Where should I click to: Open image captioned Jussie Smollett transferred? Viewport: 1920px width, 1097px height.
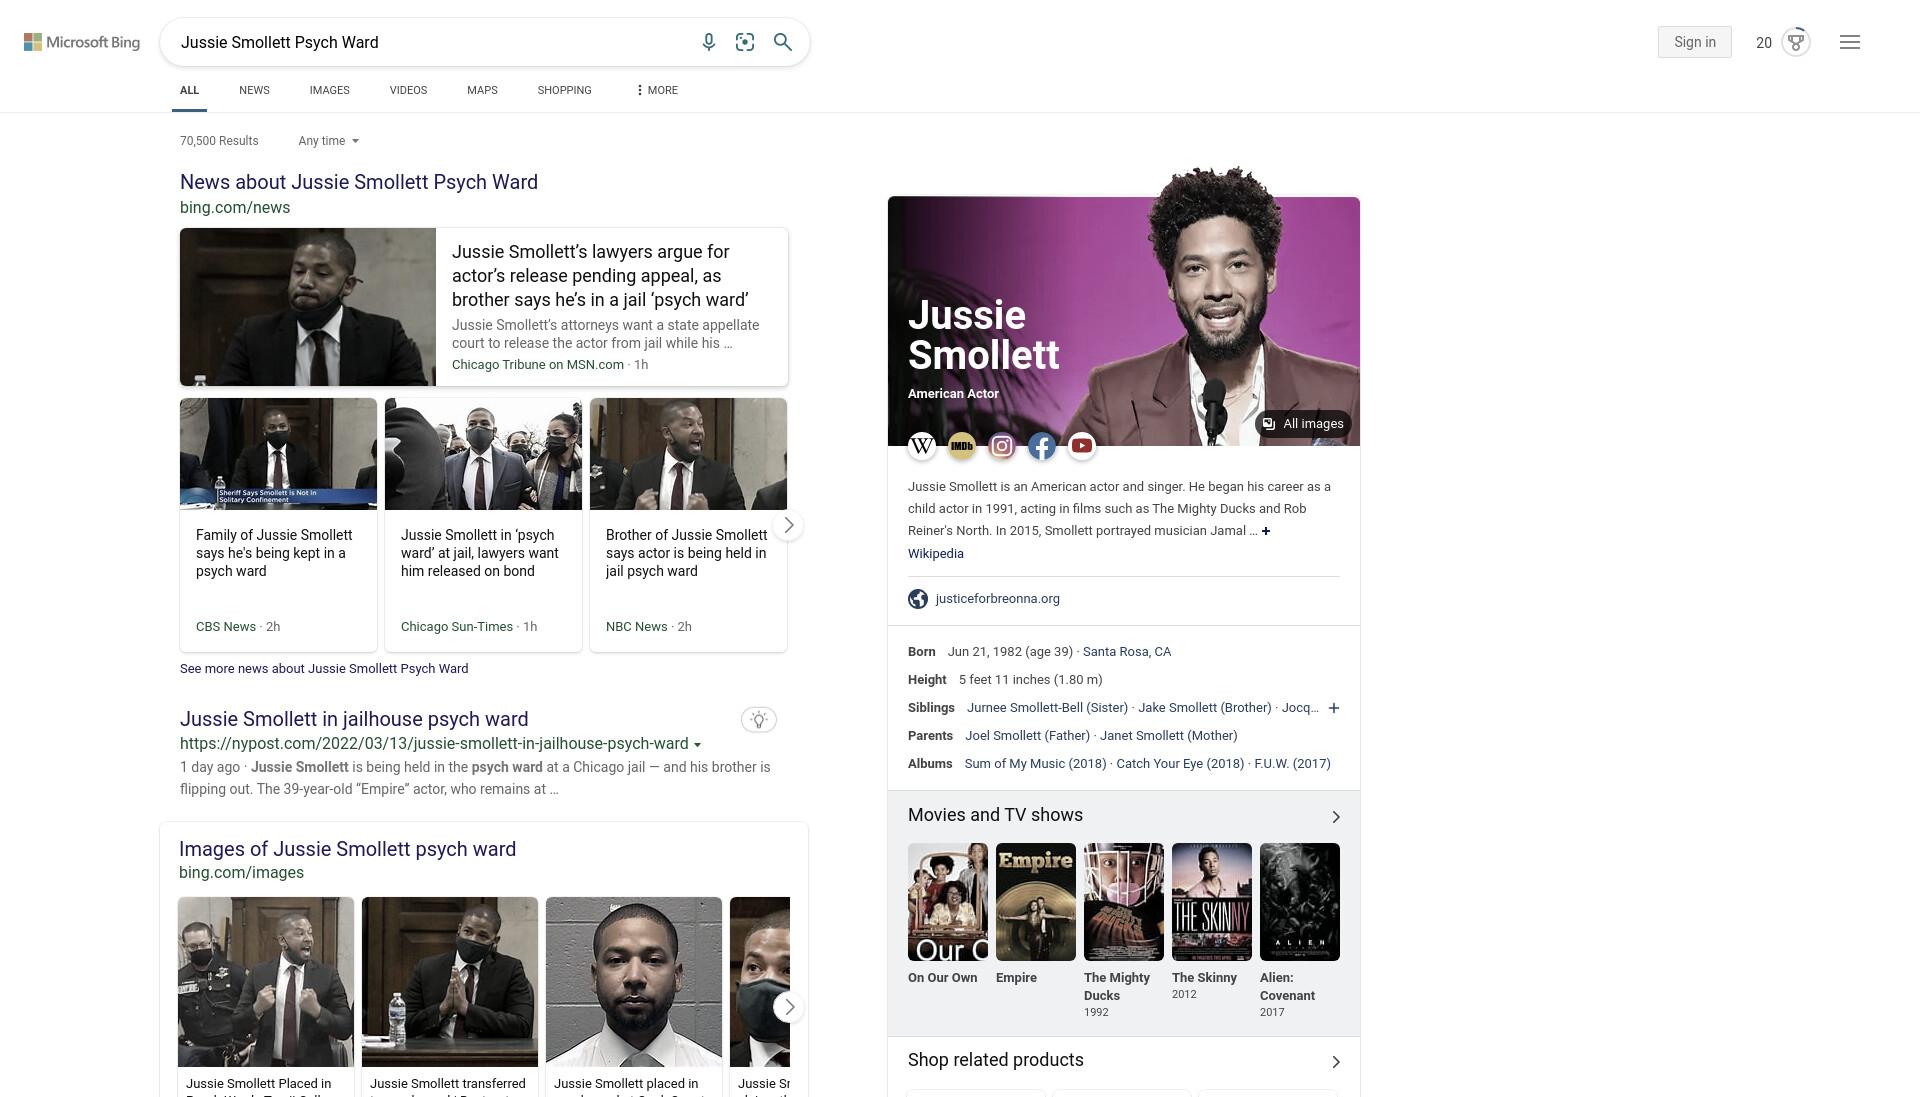[x=450, y=982]
